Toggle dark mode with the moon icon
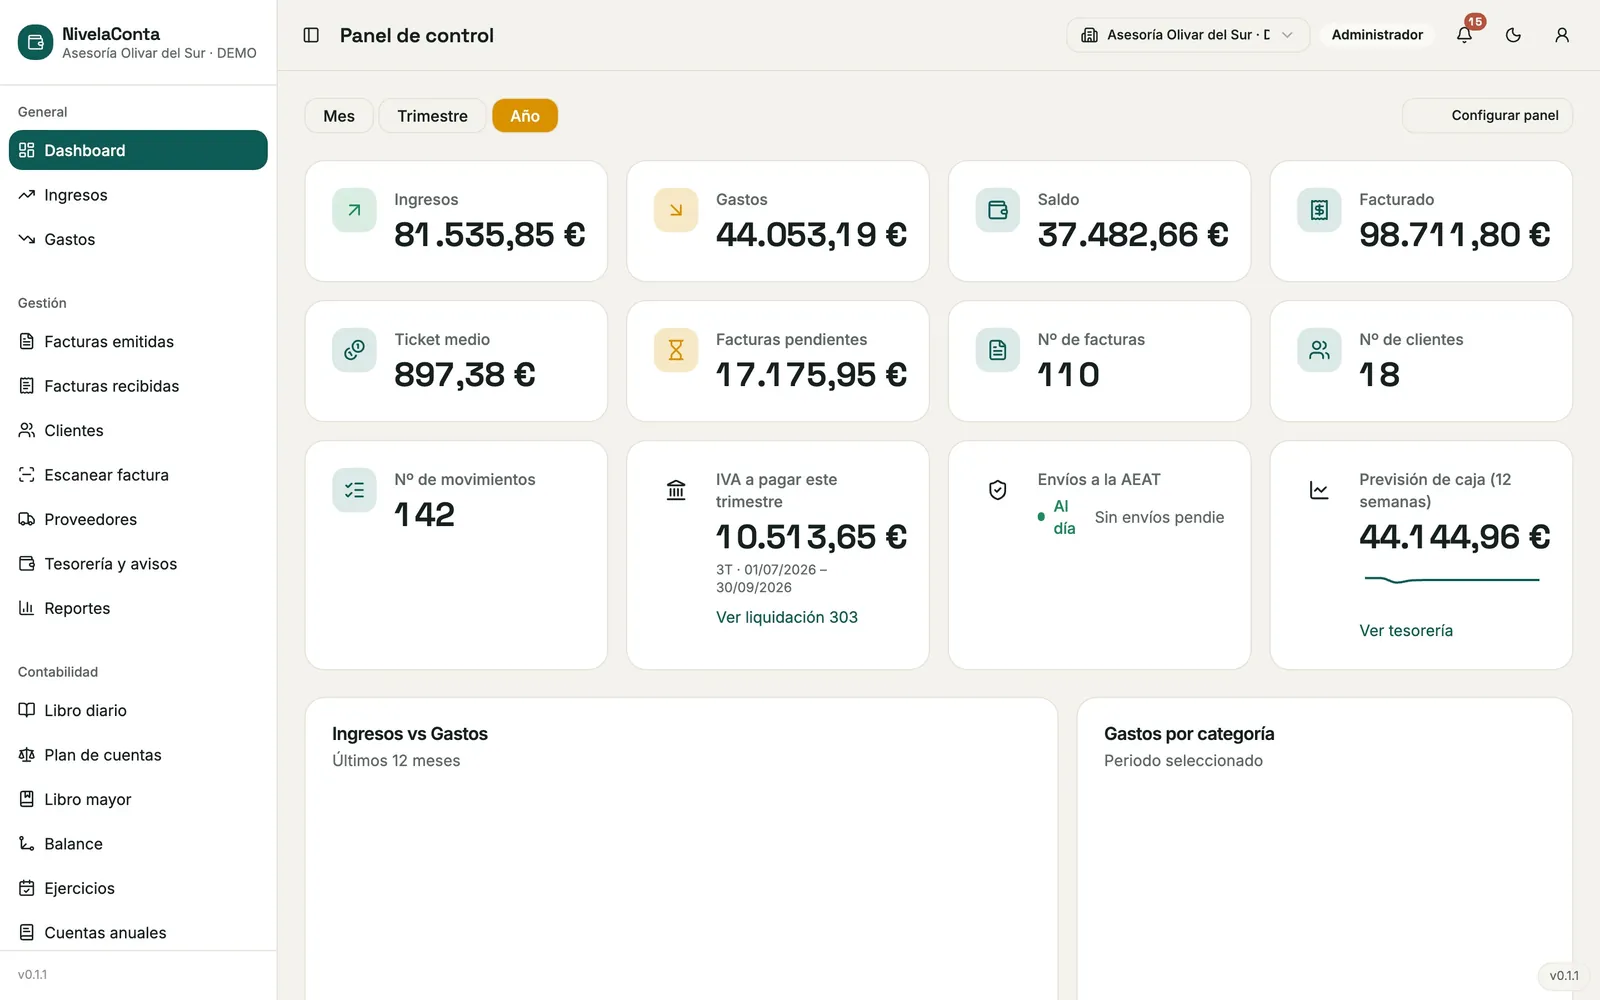The height and width of the screenshot is (1000, 1600). point(1513,35)
